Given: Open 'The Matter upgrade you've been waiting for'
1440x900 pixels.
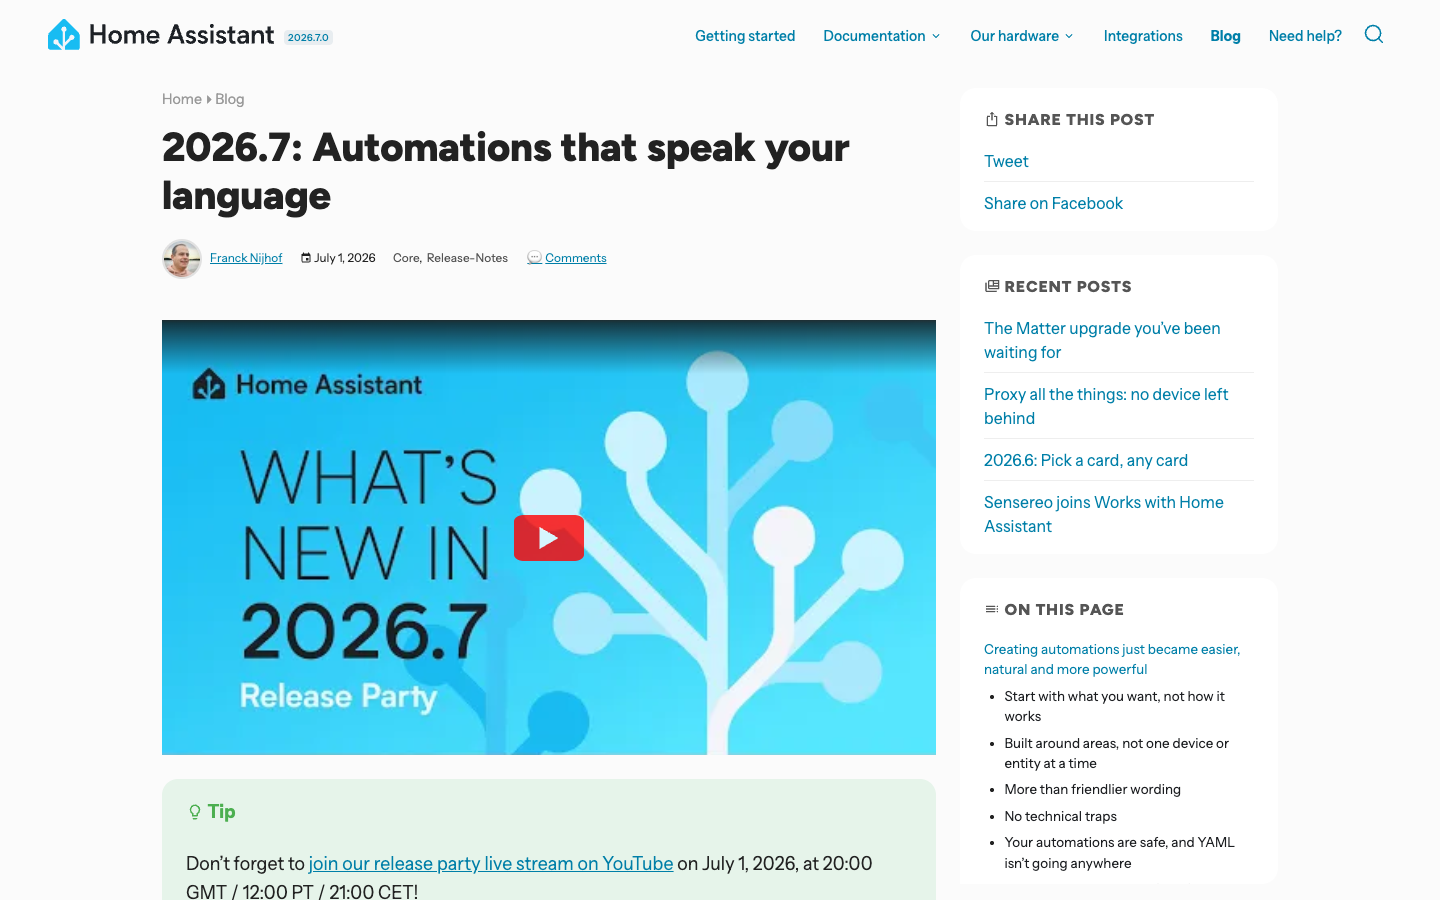Looking at the screenshot, I should [x=1102, y=340].
